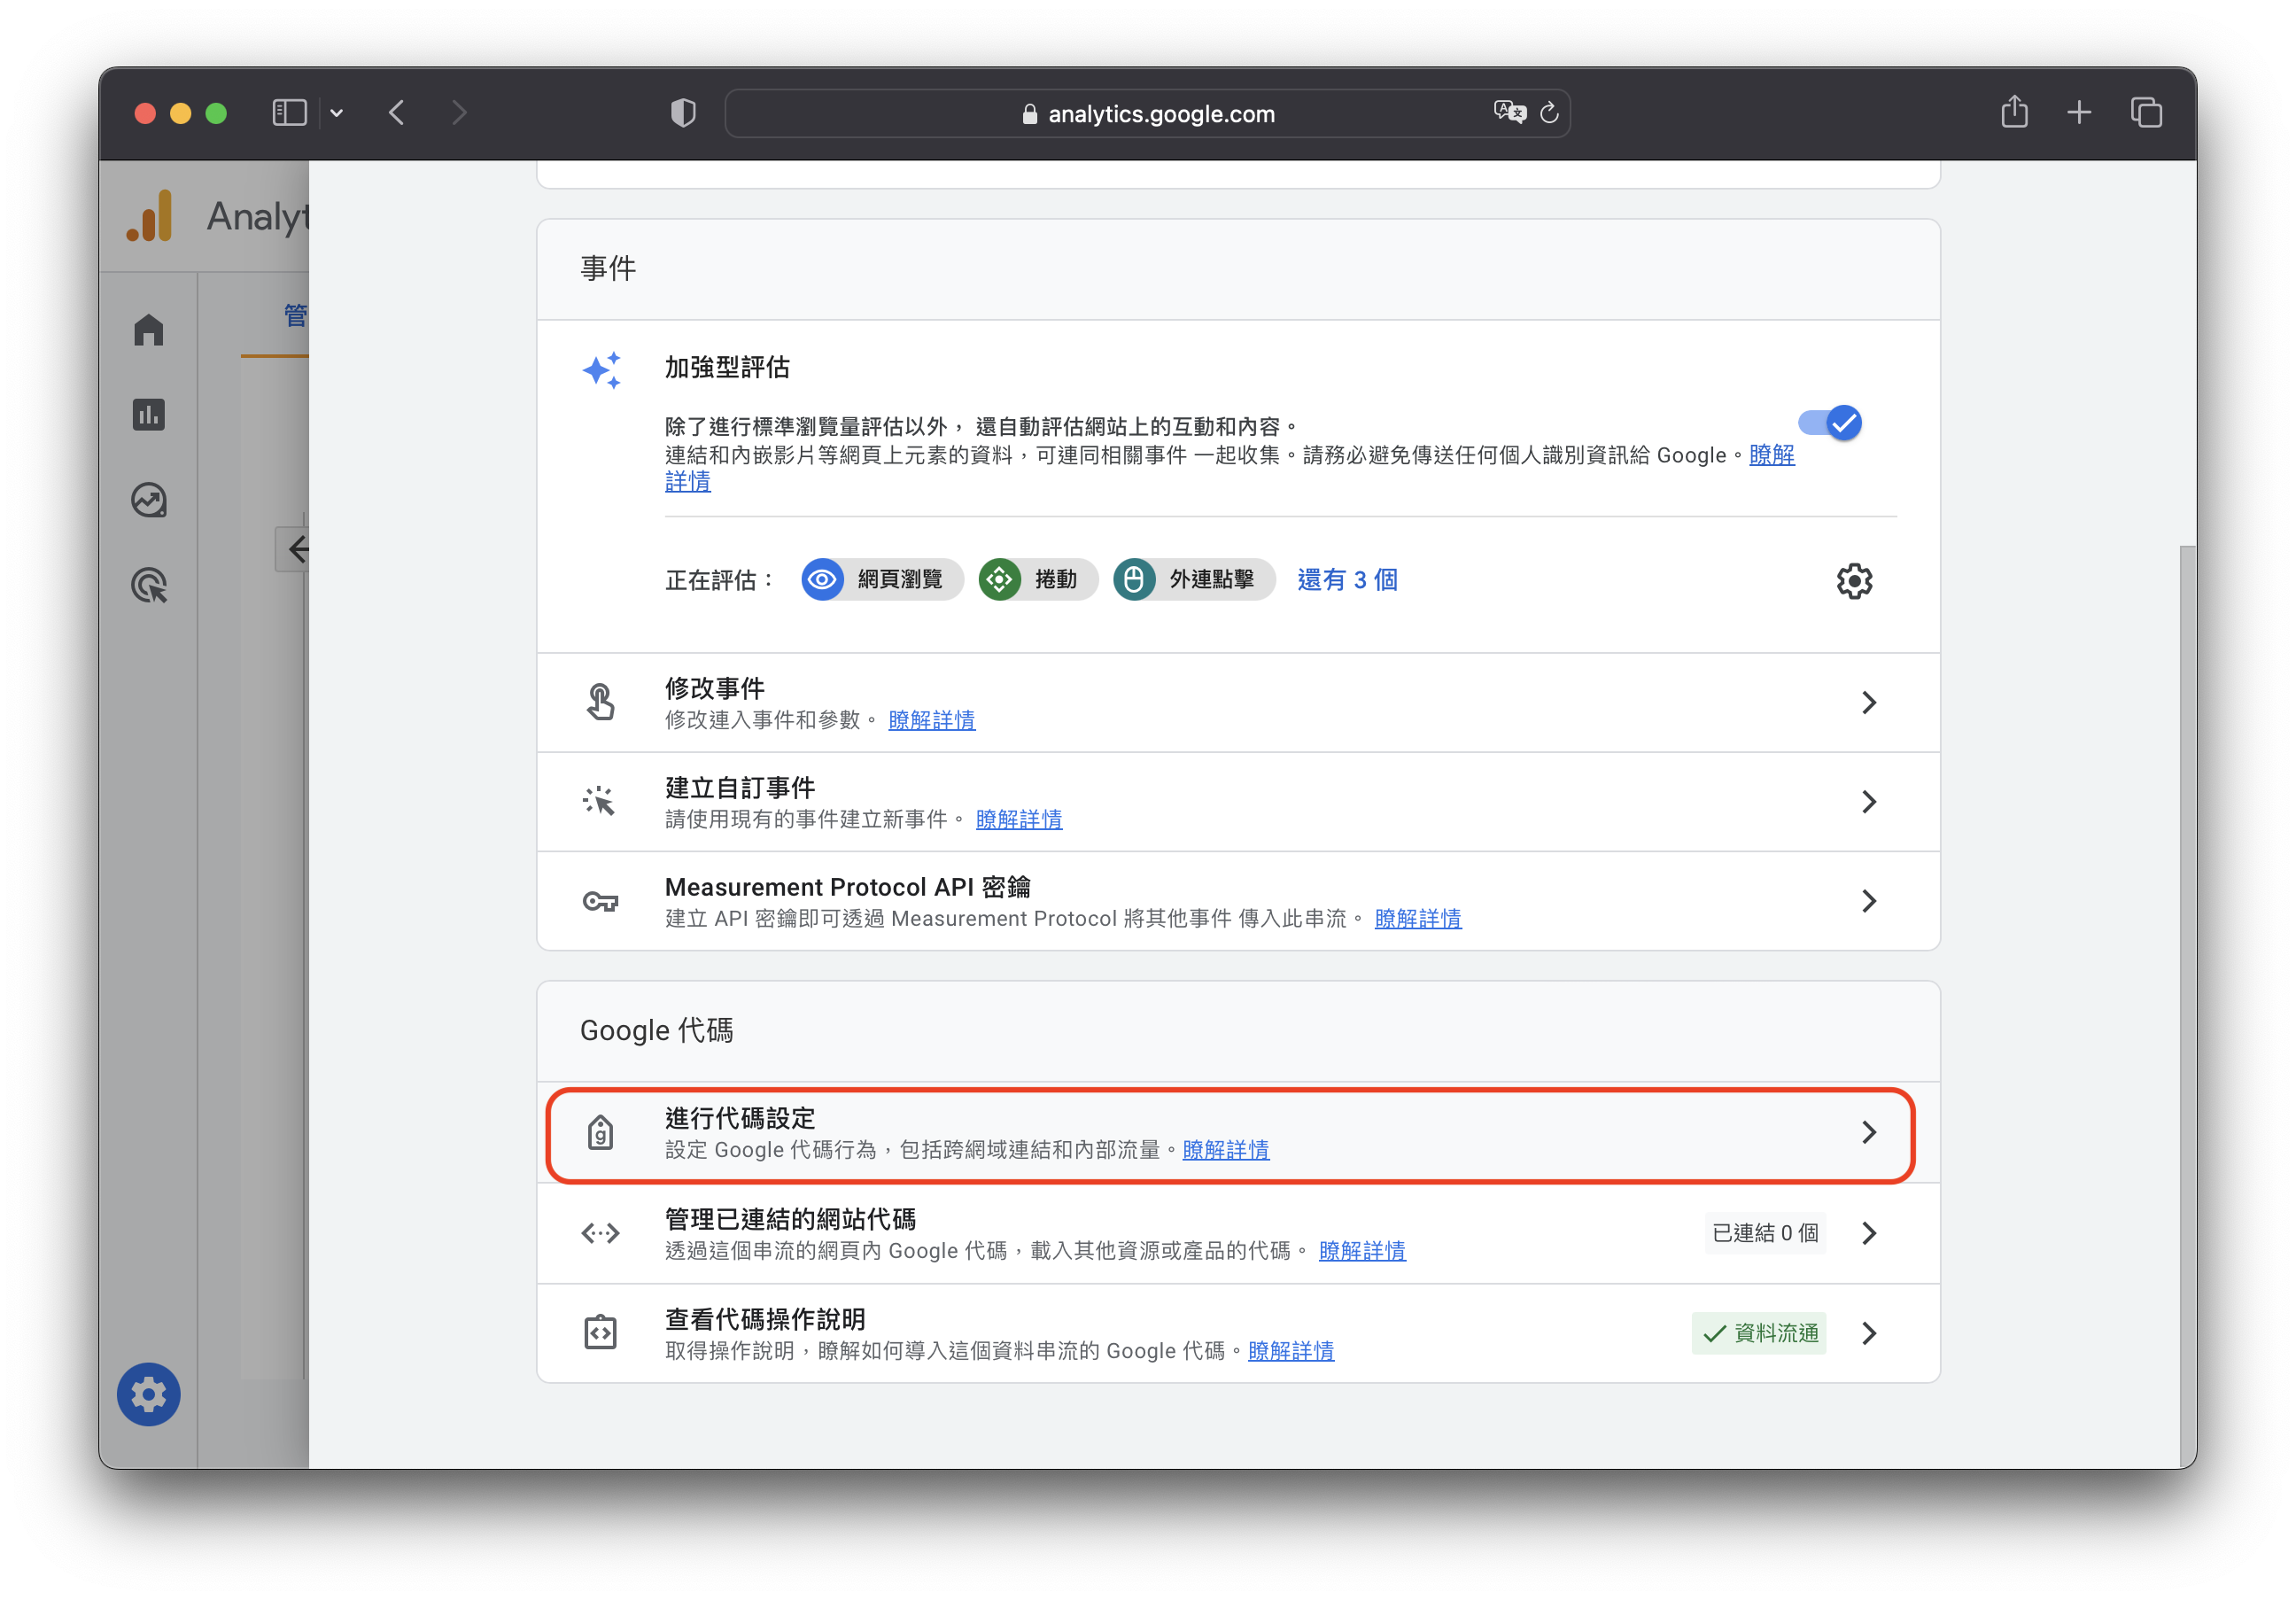2296x1600 pixels.
Task: Click the 外連點擊 mouse chip
Action: (1193, 579)
